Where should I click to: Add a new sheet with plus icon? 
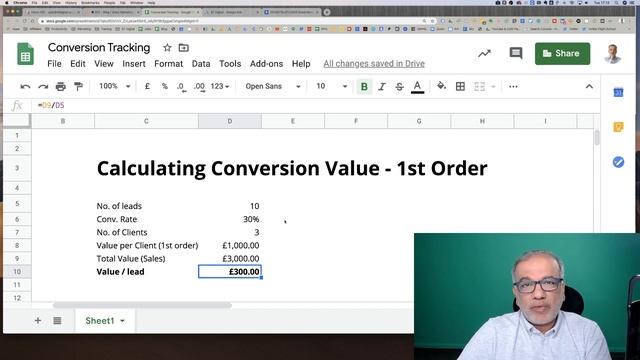click(x=38, y=320)
